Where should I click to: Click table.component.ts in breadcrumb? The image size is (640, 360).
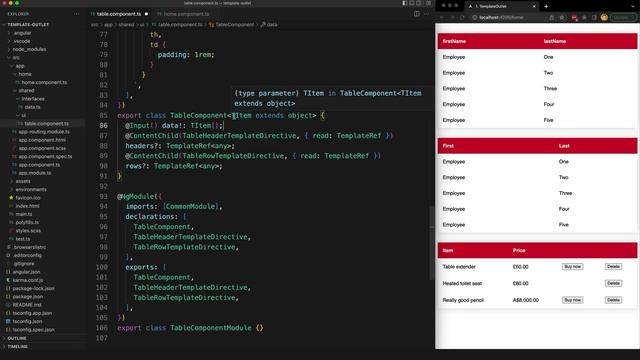180,24
